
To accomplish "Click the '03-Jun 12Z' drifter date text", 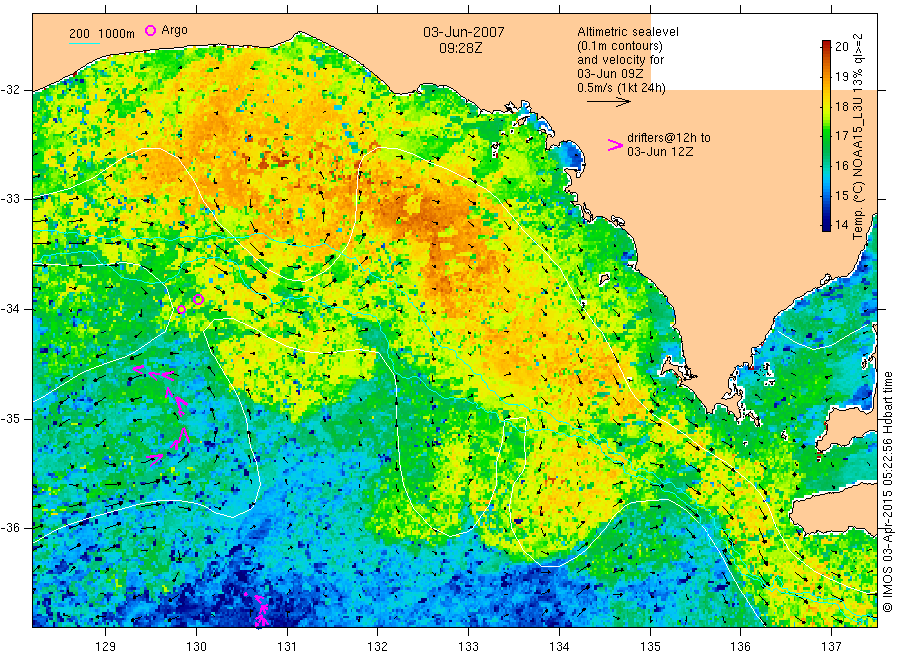I will pos(660,152).
